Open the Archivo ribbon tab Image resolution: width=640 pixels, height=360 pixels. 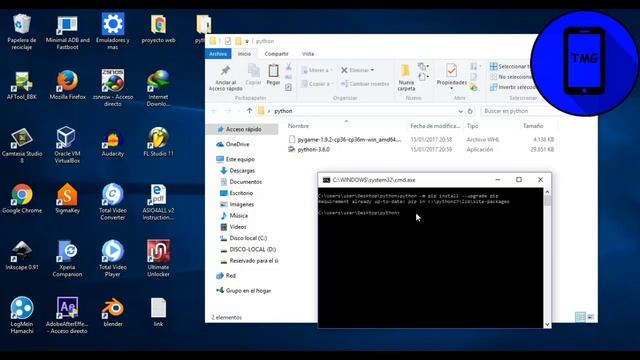tap(218, 54)
